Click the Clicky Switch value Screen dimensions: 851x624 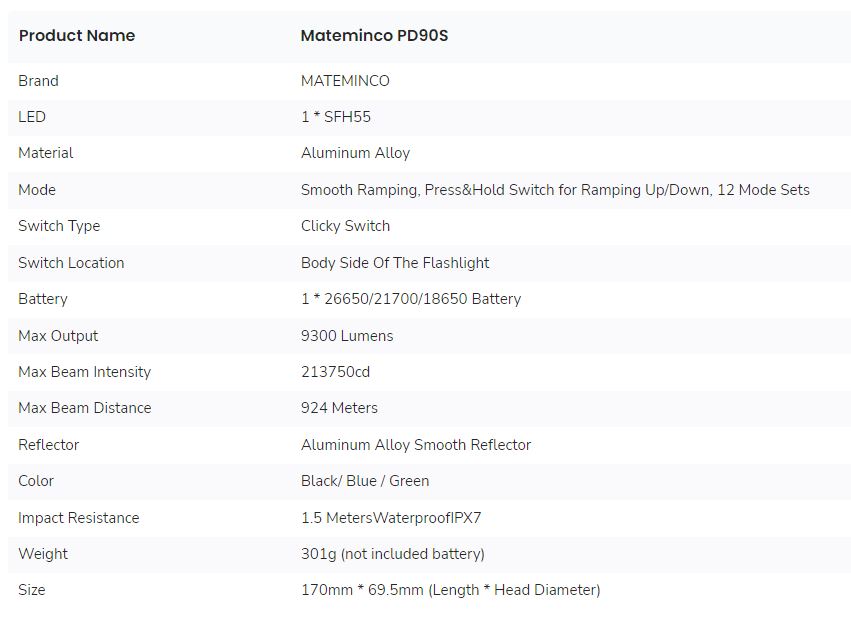345,226
